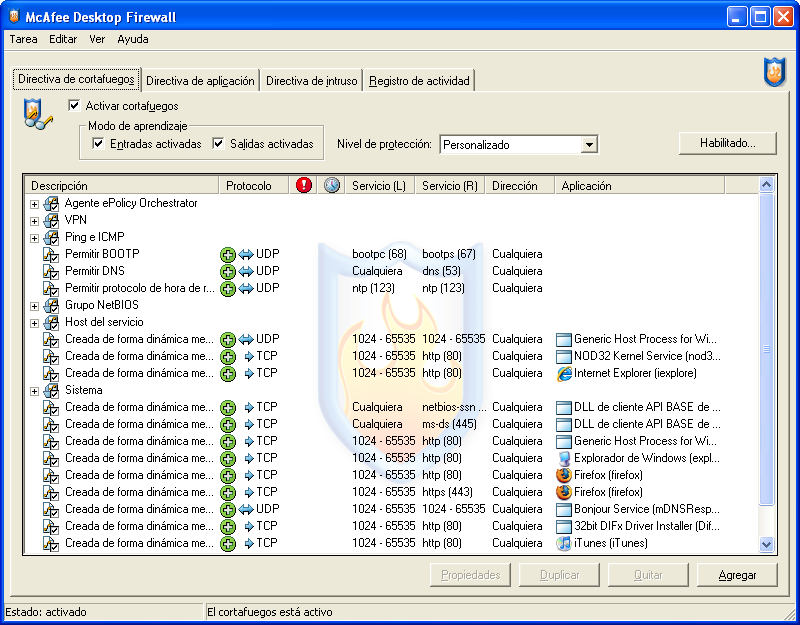Click the iTunes application icon
This screenshot has width=800, height=625.
click(564, 543)
